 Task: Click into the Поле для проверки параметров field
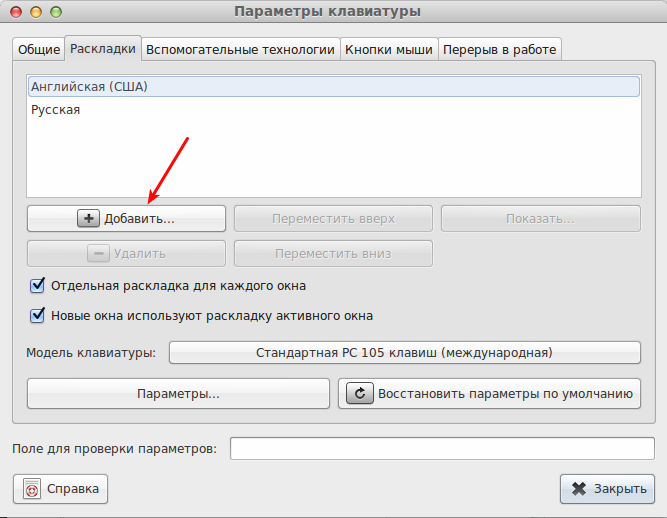tap(442, 449)
